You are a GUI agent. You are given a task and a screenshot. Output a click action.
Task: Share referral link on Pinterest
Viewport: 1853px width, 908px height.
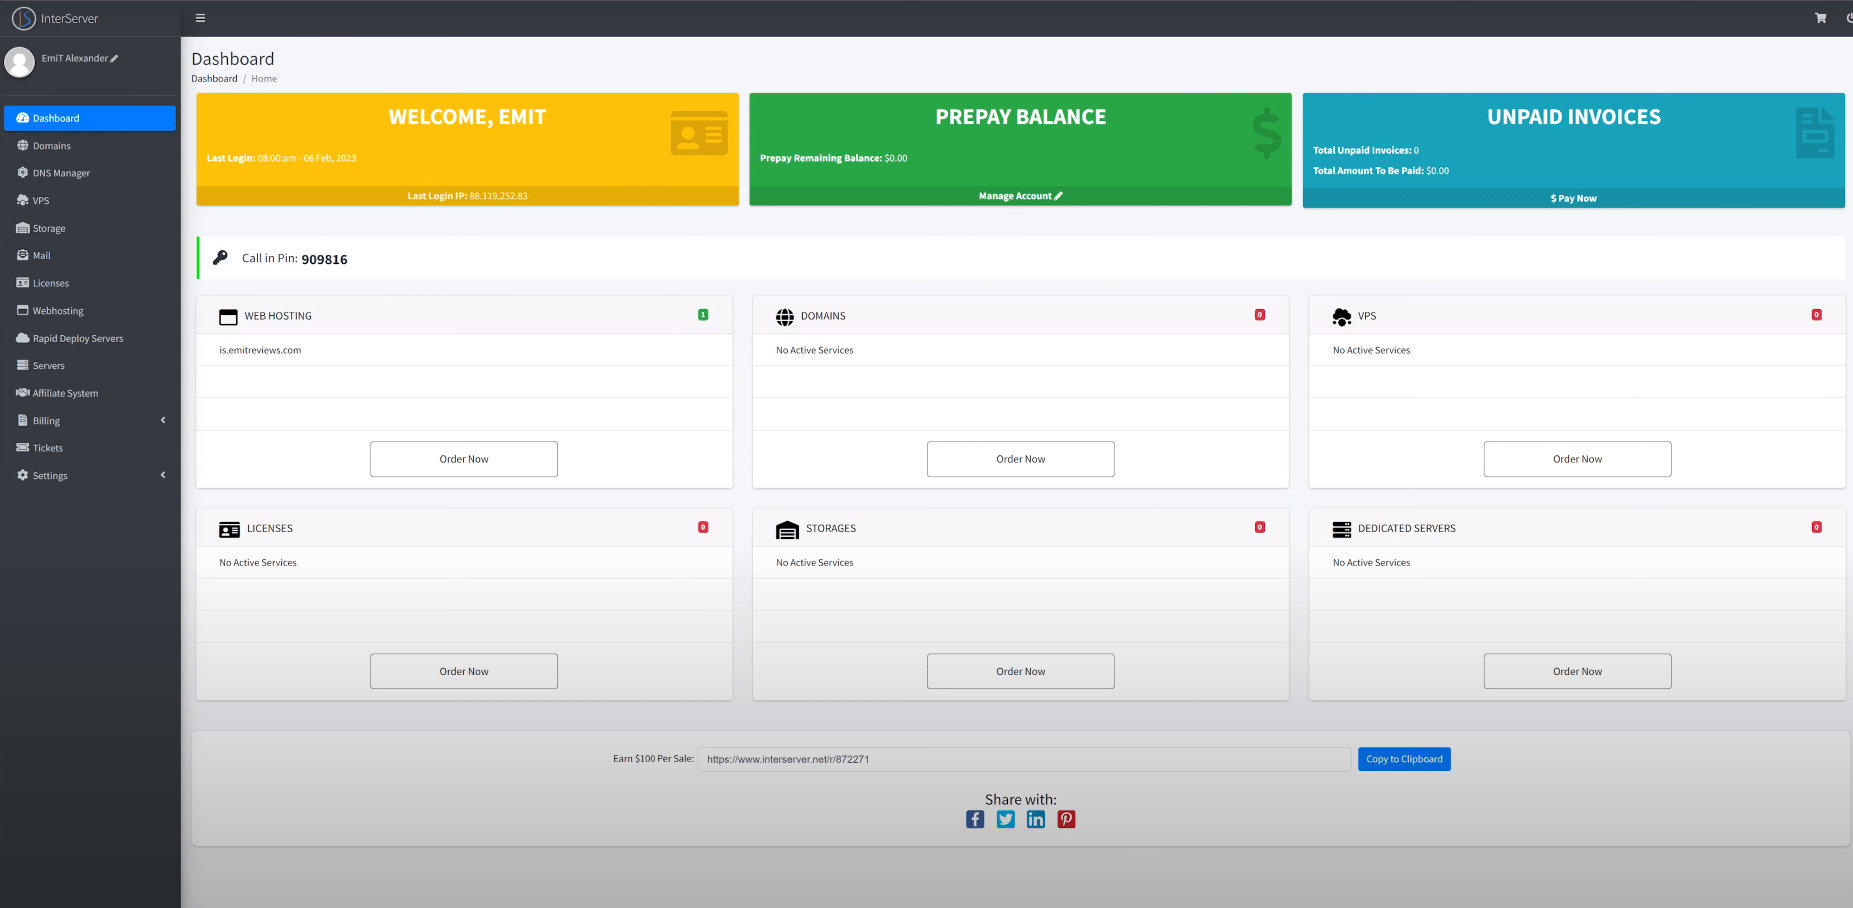click(1067, 819)
